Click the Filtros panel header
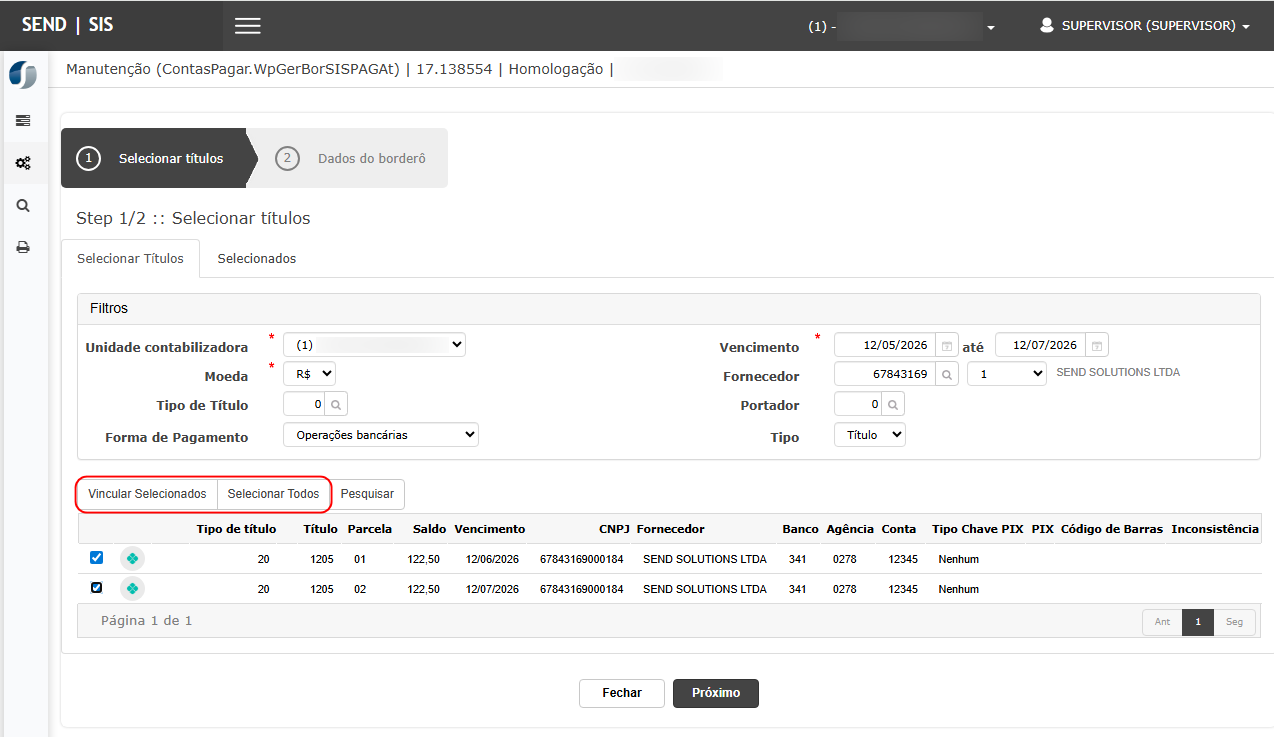 pos(668,309)
